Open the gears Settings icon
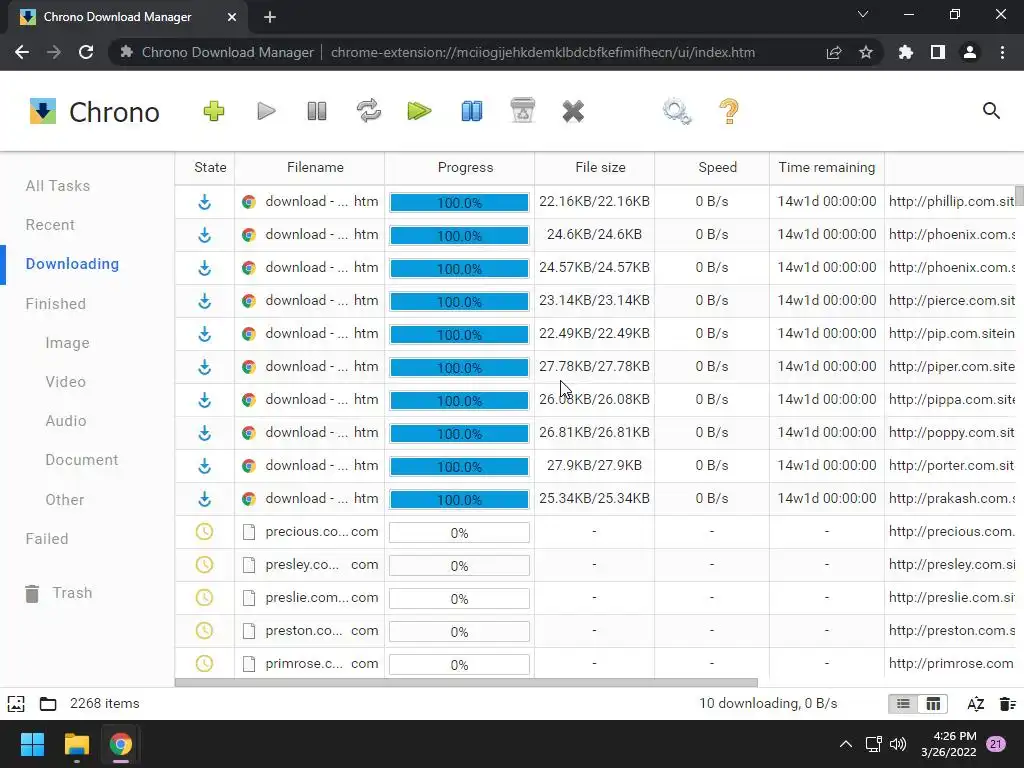The height and width of the screenshot is (768, 1024). [x=677, y=111]
